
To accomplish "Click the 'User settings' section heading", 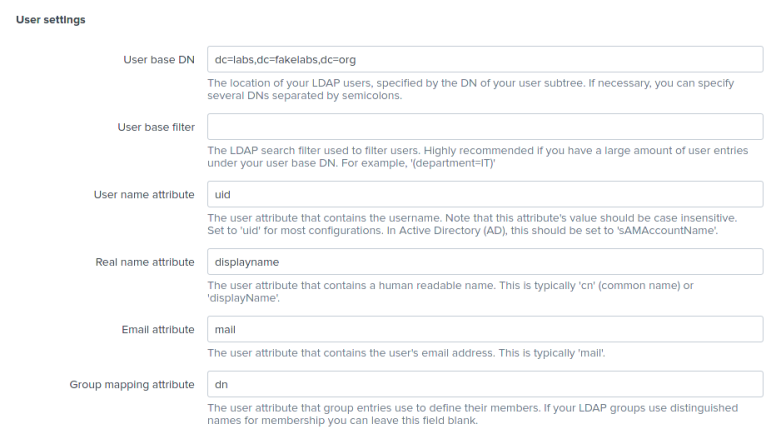I will (x=50, y=20).
